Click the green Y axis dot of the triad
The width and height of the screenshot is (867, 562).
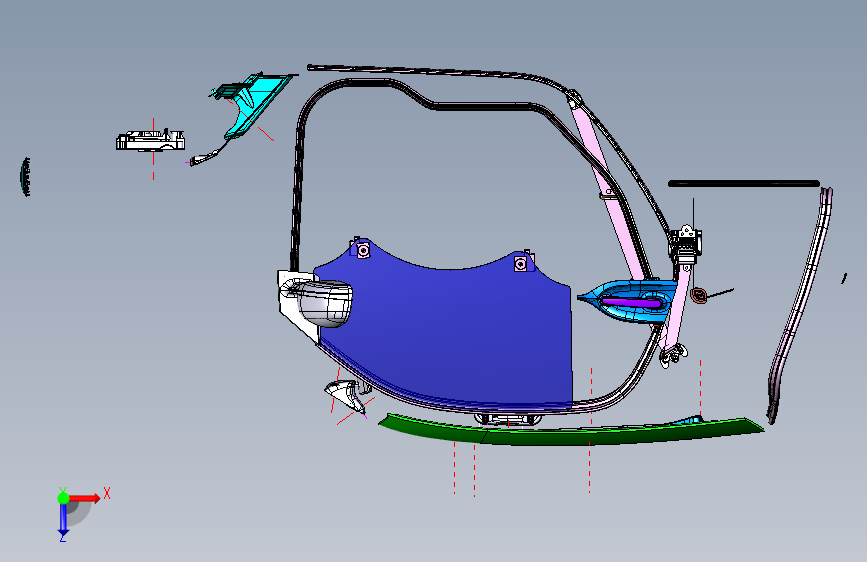tap(63, 498)
